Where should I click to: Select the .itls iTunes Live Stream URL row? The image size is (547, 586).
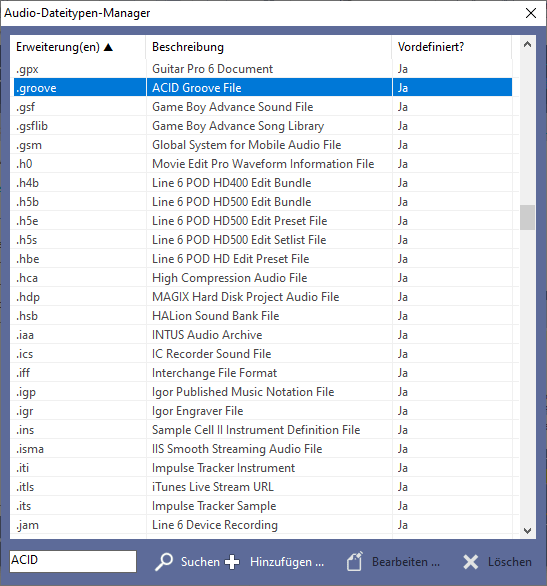click(x=263, y=487)
